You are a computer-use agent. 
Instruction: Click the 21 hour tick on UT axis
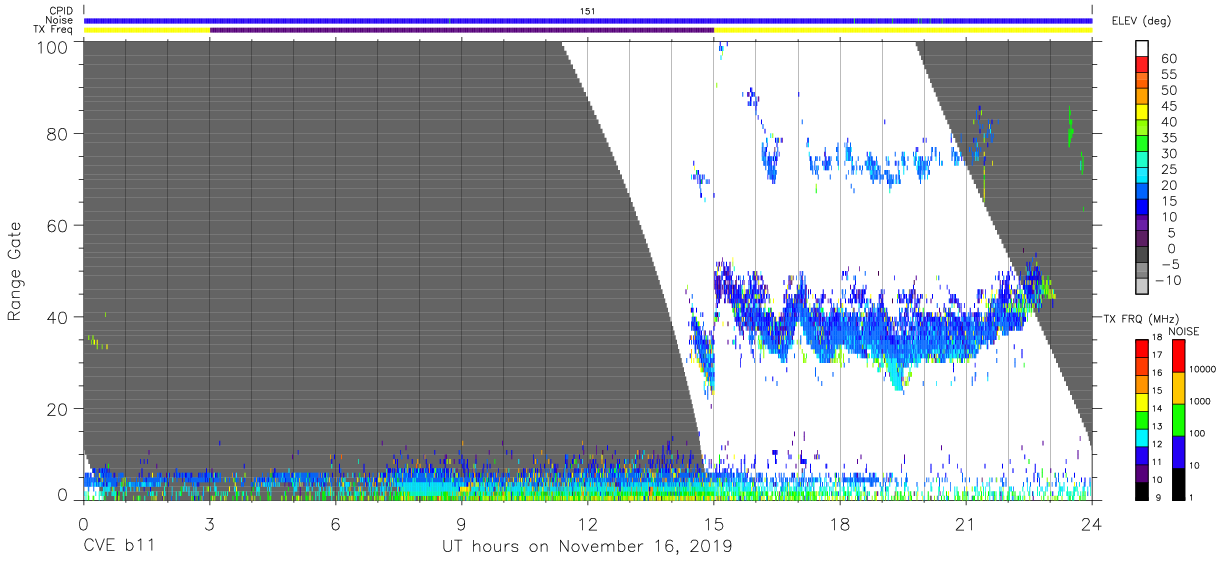(x=966, y=523)
